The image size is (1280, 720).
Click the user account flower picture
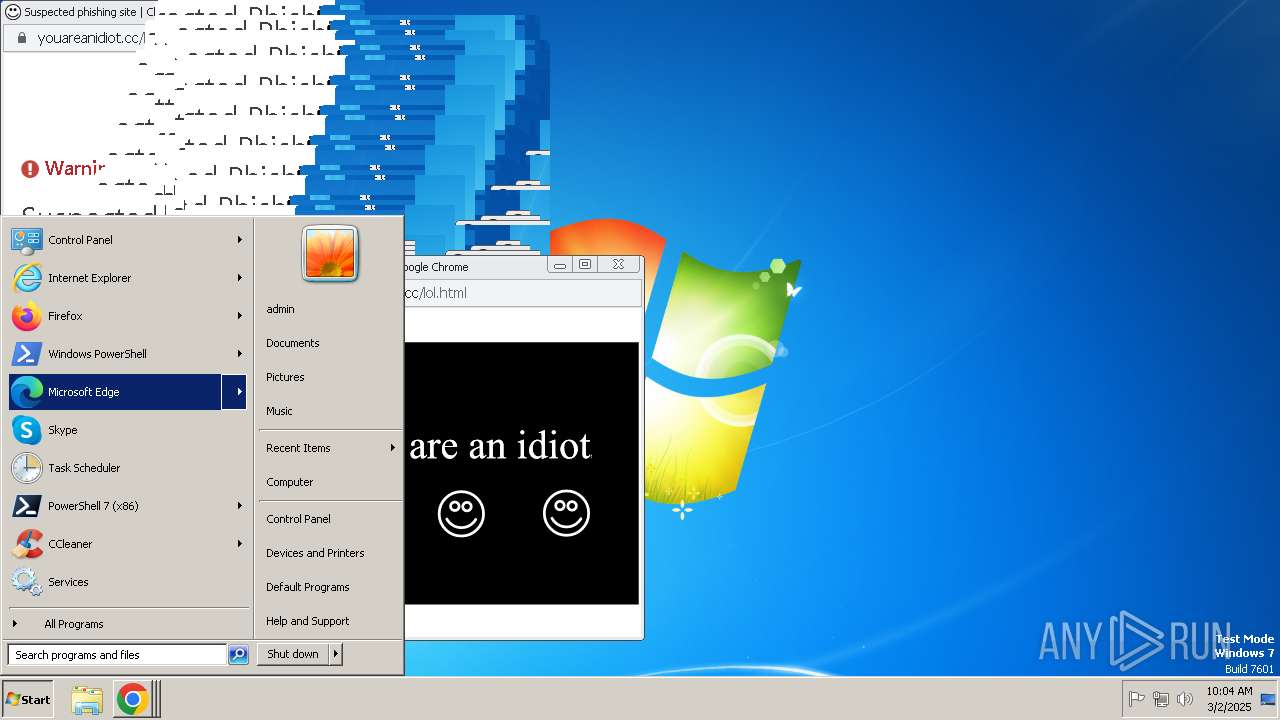tap(330, 253)
